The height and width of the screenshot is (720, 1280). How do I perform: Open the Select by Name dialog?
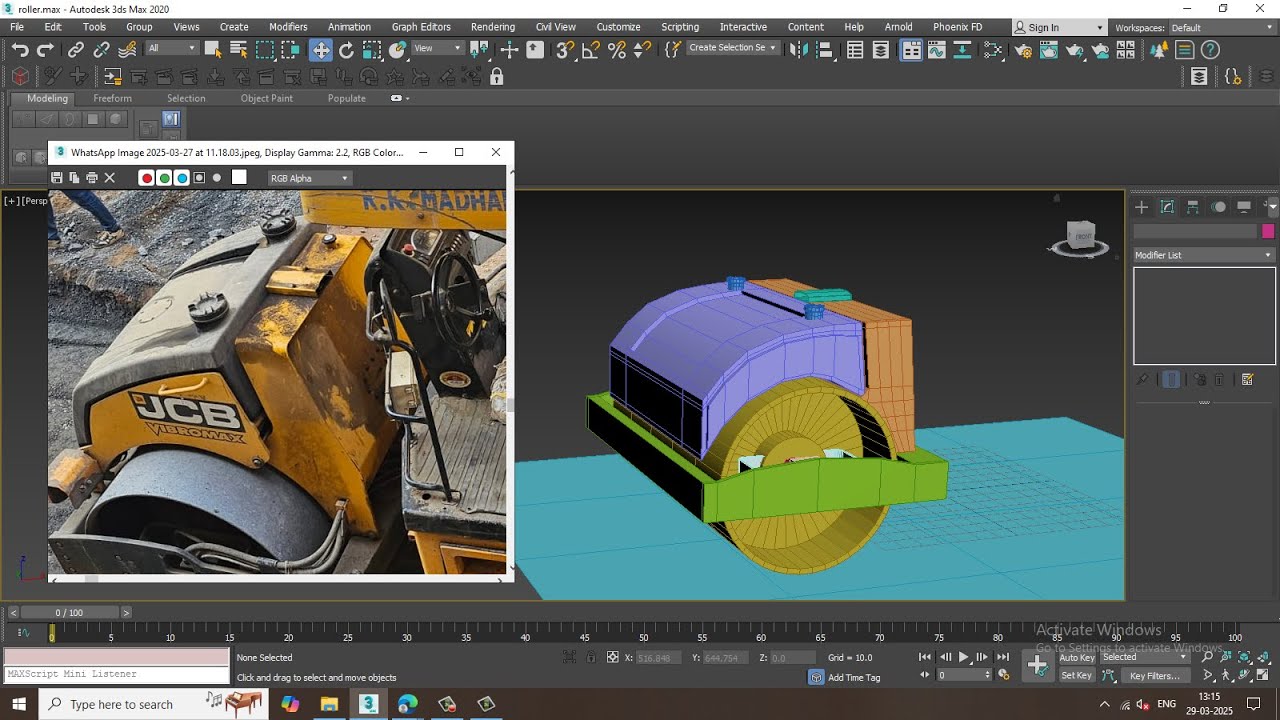point(238,50)
